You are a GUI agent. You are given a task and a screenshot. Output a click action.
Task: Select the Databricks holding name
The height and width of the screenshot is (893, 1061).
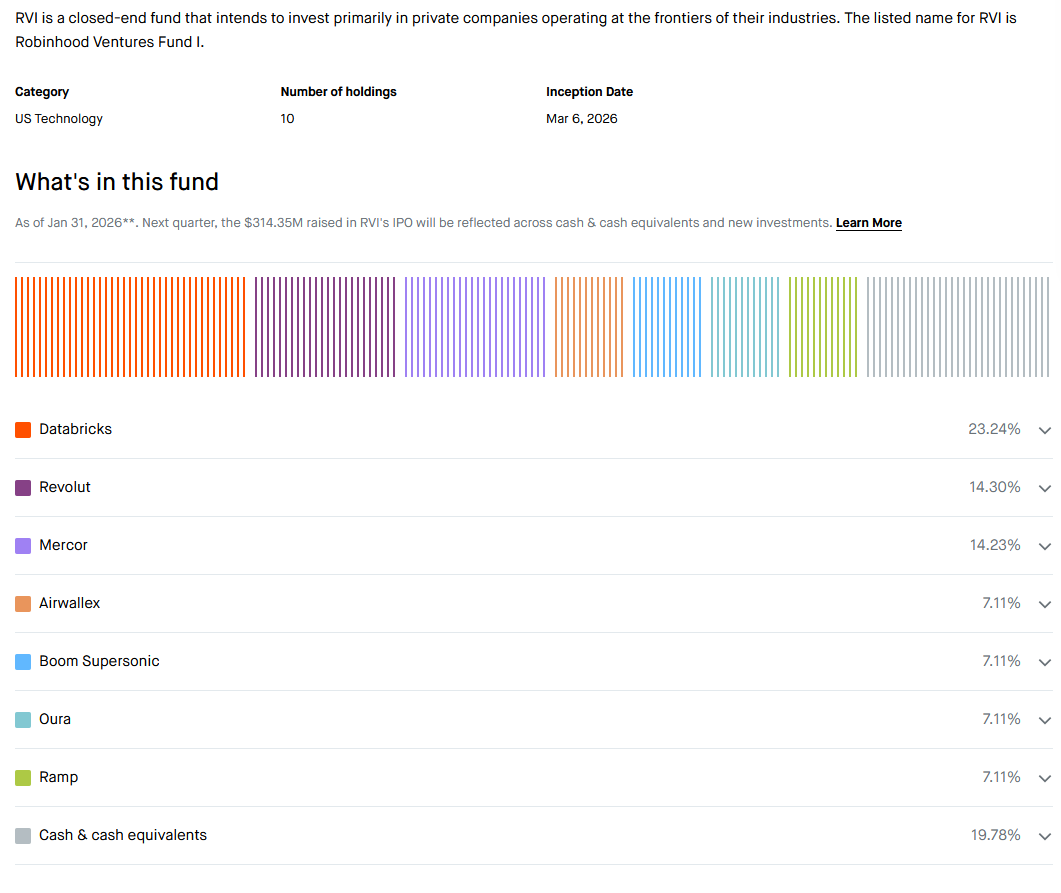[x=75, y=429]
